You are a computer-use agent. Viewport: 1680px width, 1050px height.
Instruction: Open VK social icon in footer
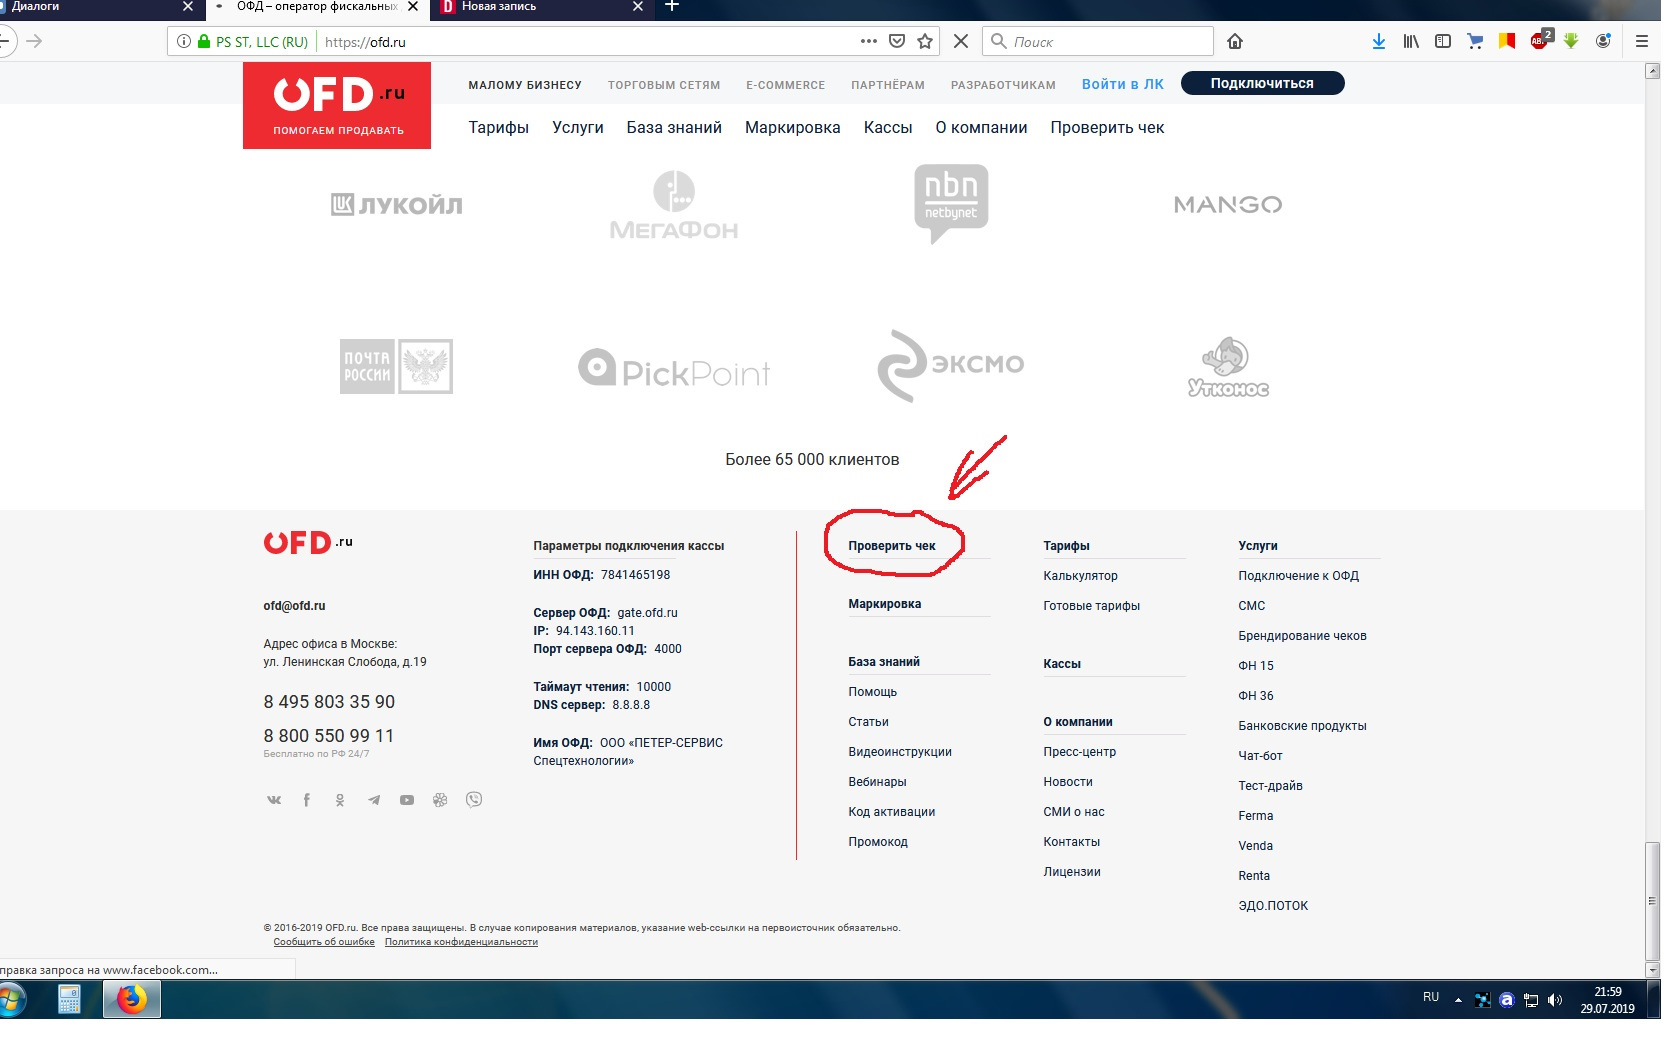click(274, 800)
